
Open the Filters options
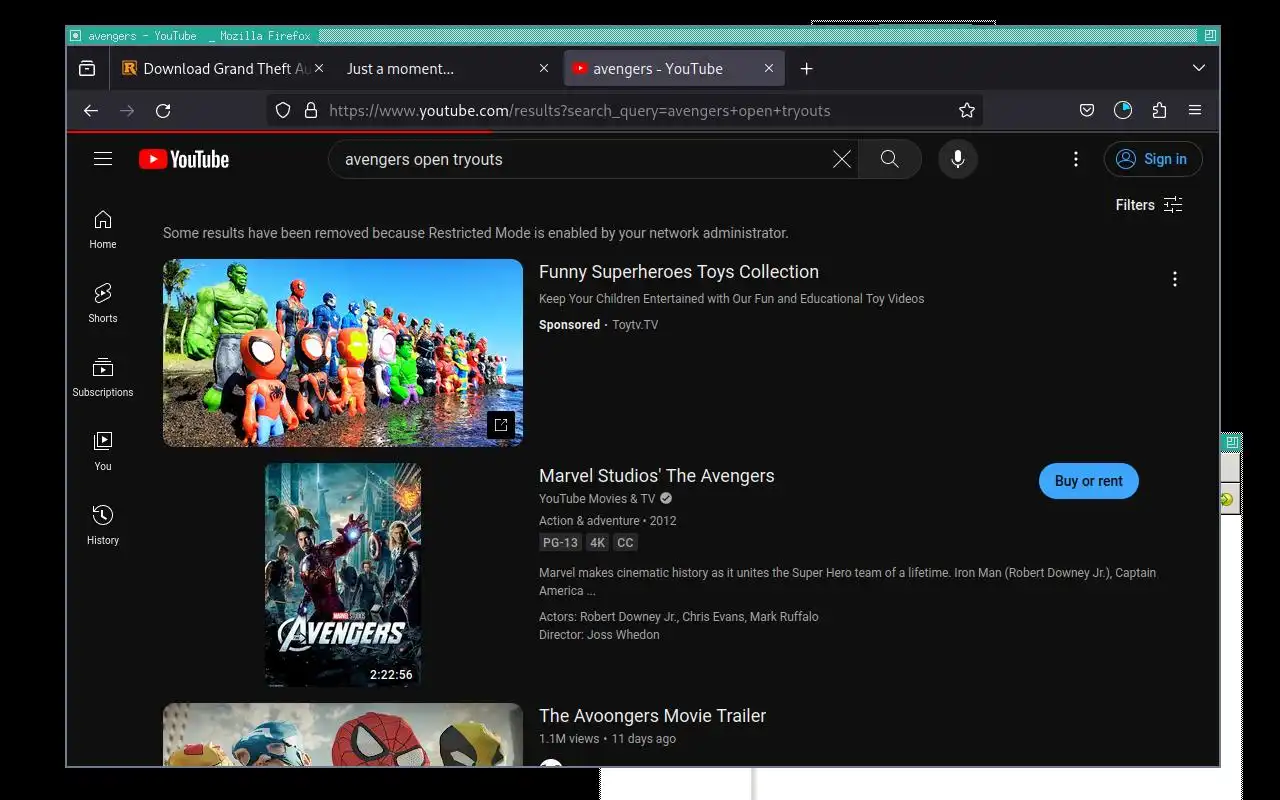pos(1149,205)
